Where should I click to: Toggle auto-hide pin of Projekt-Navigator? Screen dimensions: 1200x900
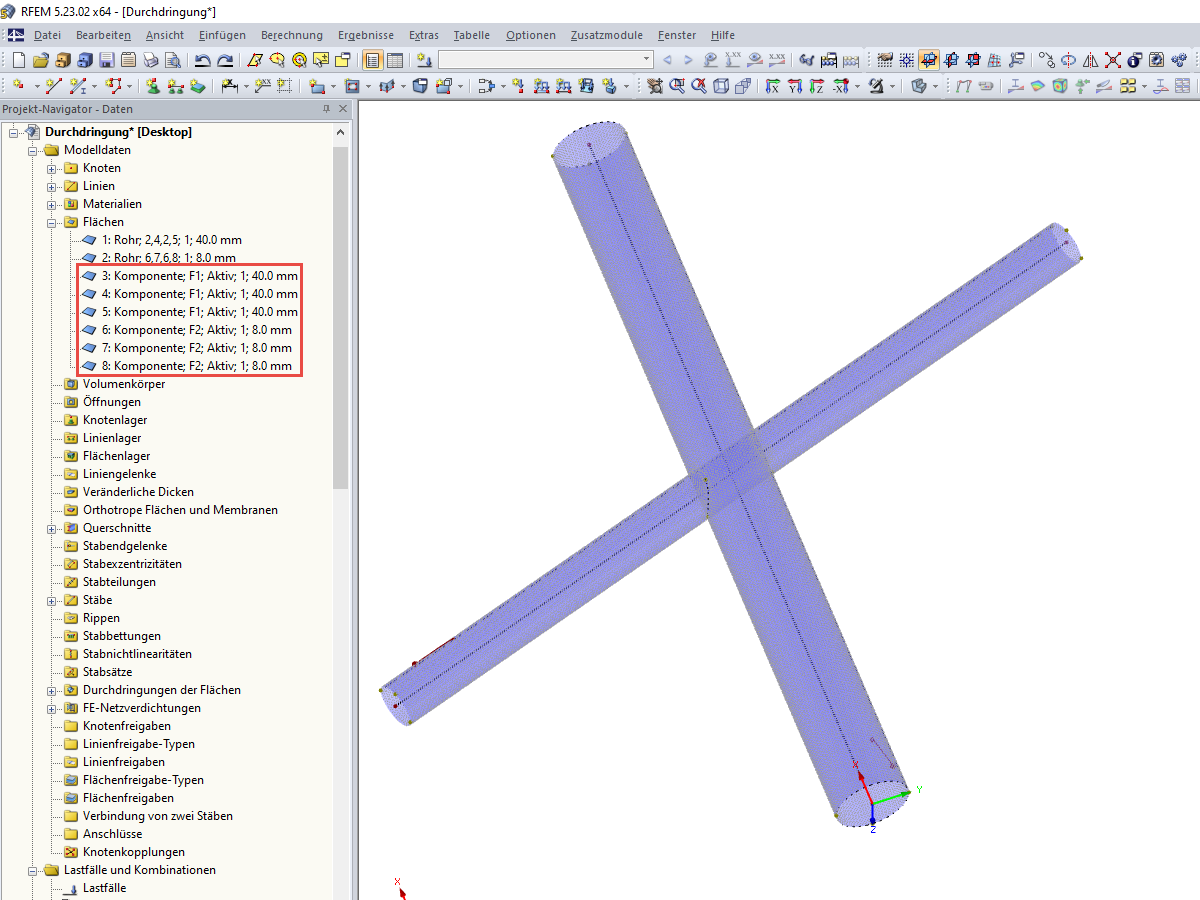(325, 109)
